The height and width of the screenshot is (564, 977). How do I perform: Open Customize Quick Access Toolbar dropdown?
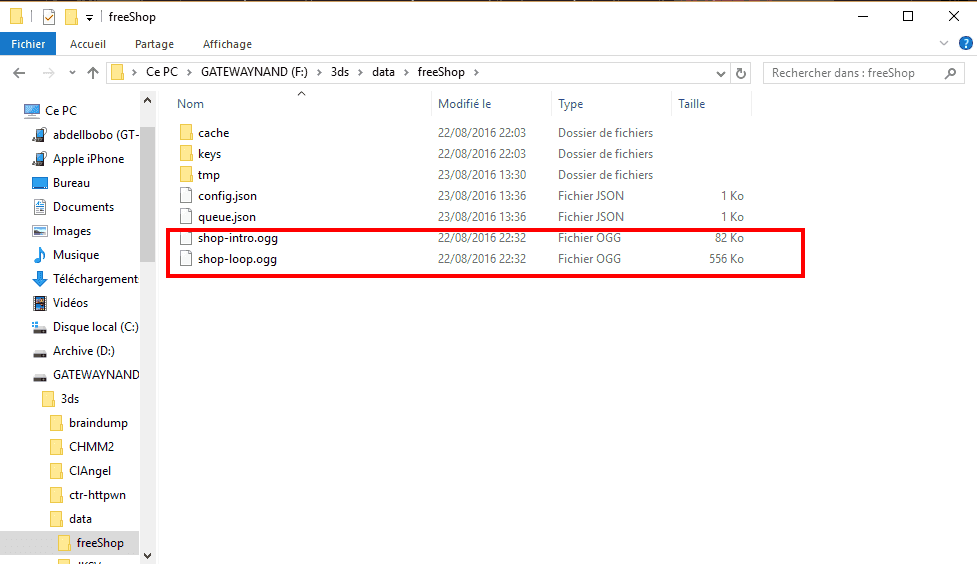coord(89,17)
